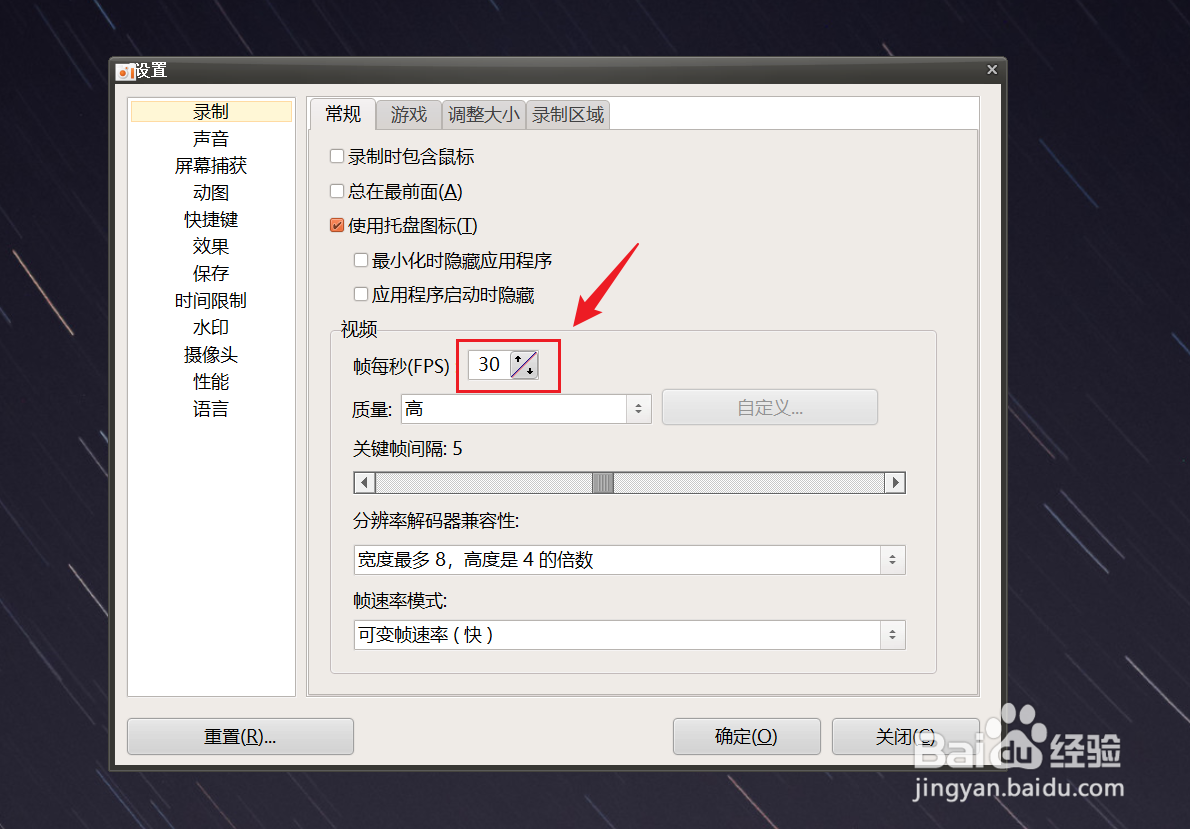
Task: Click the keyframe interval slider thumb
Action: [603, 483]
